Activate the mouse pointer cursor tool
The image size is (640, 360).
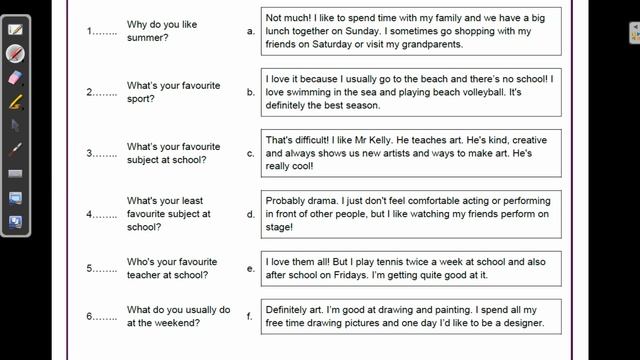click(x=16, y=125)
